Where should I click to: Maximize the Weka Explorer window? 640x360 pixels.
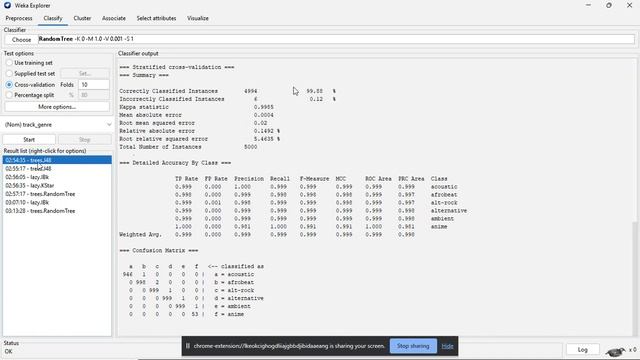(x=609, y=5)
